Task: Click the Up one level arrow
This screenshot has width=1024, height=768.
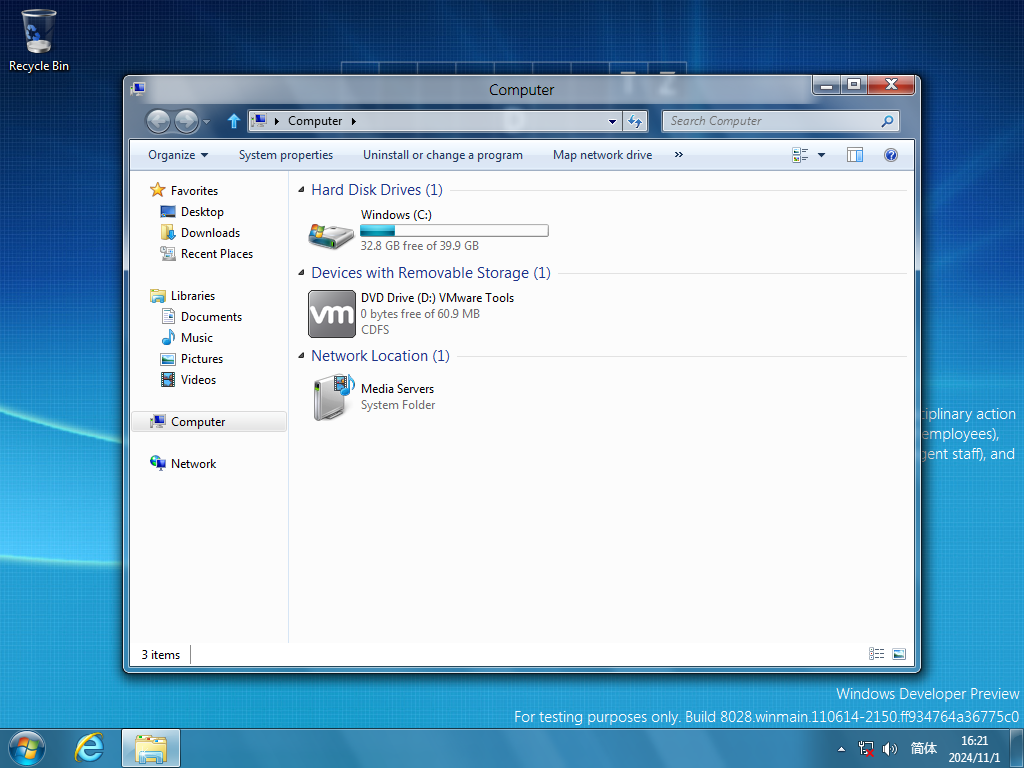Action: point(234,121)
